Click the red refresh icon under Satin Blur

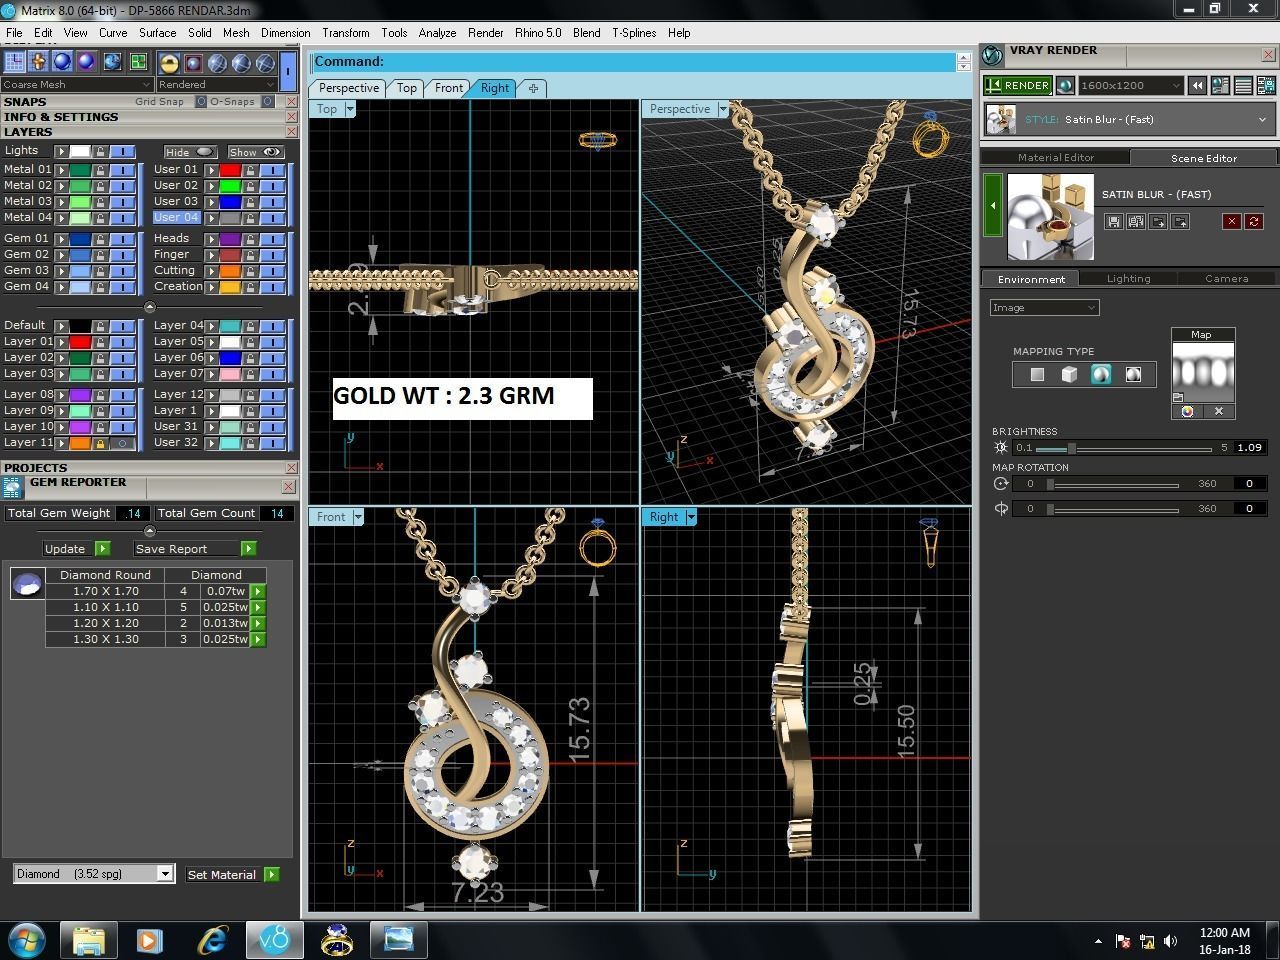tap(1253, 221)
